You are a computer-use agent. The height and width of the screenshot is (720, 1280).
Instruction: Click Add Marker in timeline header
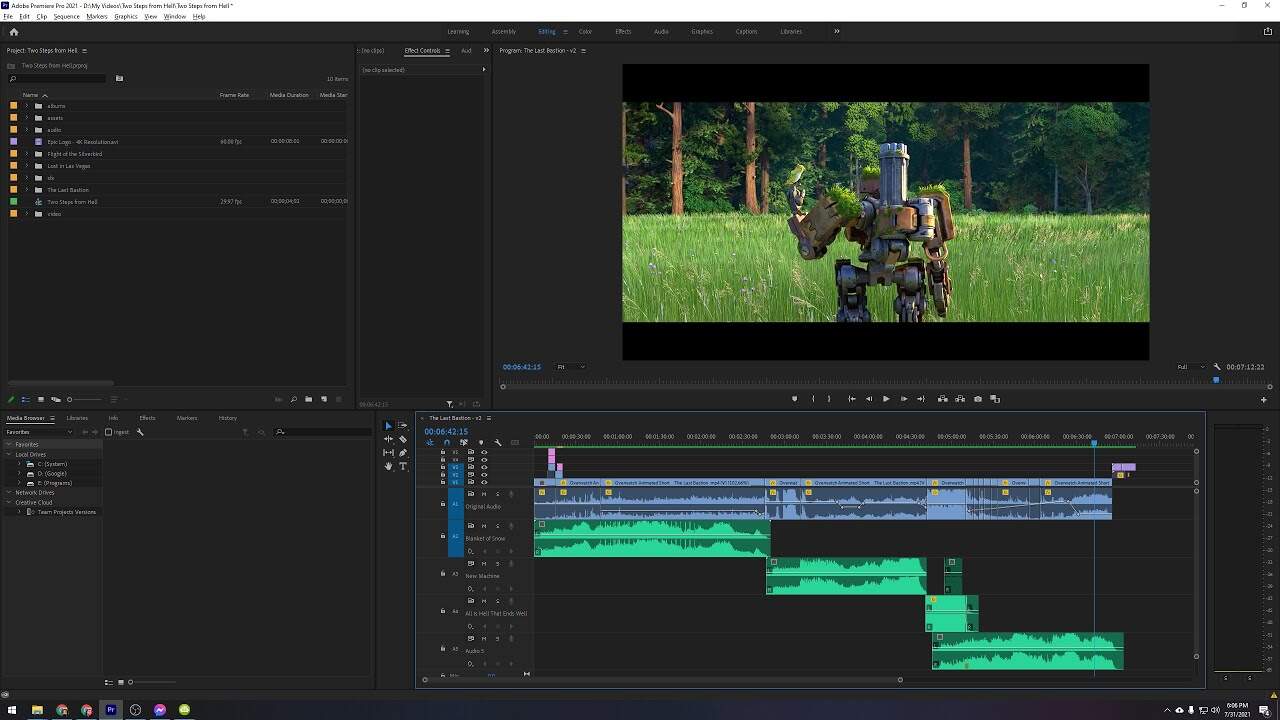[x=481, y=442]
